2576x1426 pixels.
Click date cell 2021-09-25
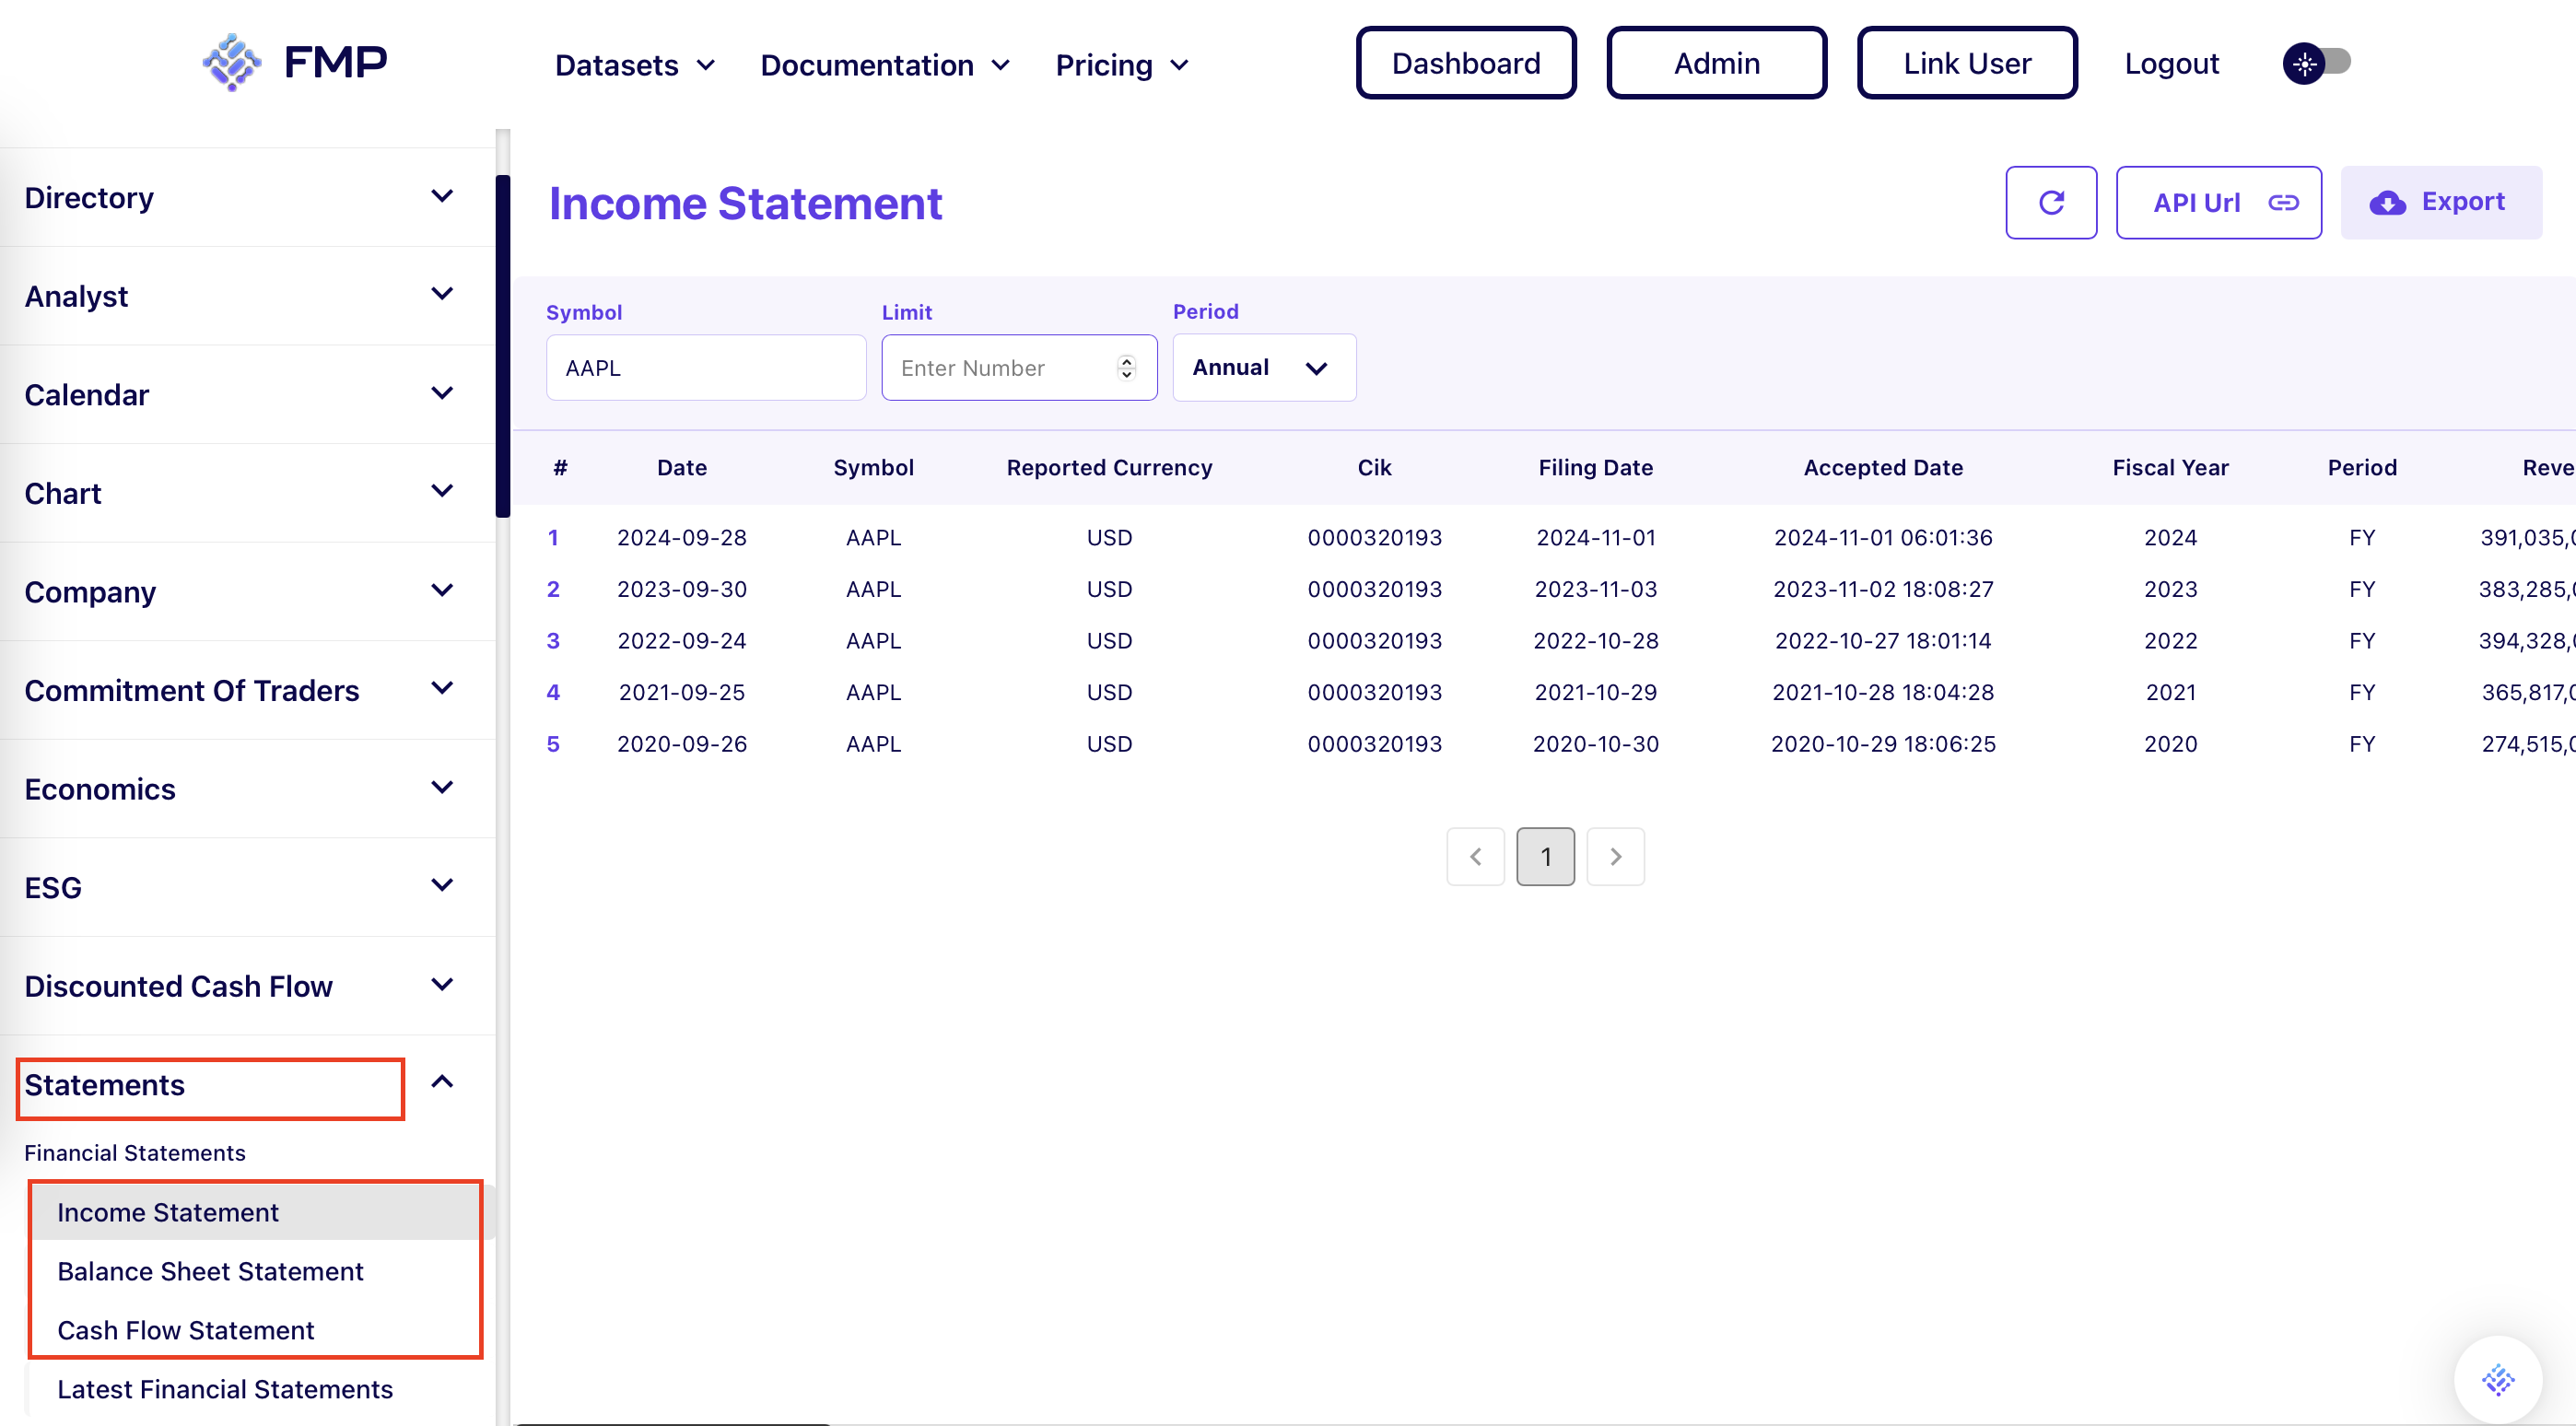(x=682, y=692)
